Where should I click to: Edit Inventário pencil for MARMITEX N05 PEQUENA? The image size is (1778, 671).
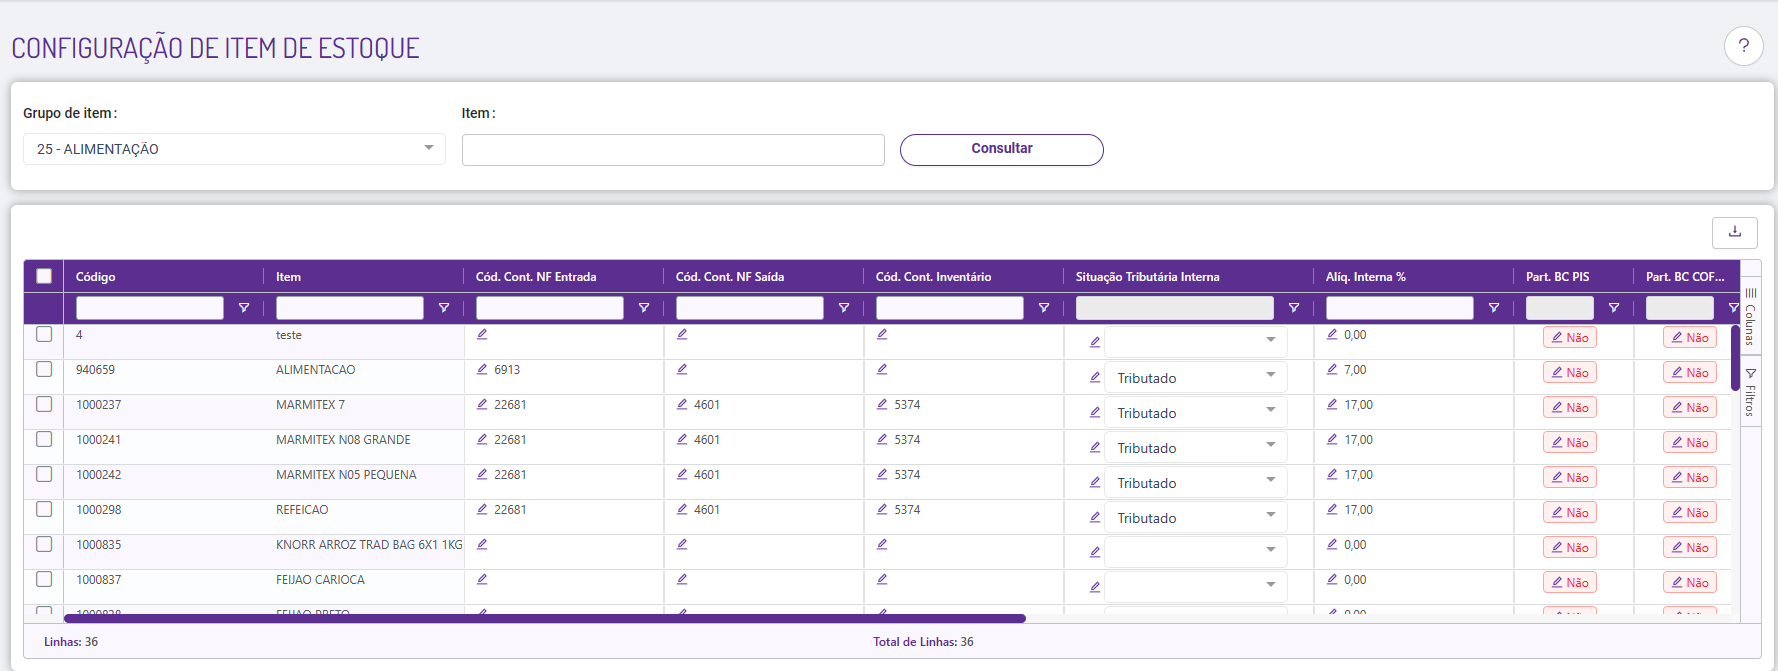[882, 474]
